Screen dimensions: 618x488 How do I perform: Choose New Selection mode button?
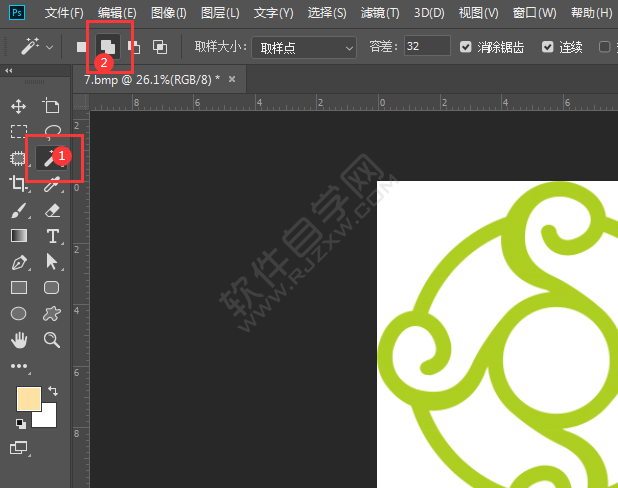(82, 47)
